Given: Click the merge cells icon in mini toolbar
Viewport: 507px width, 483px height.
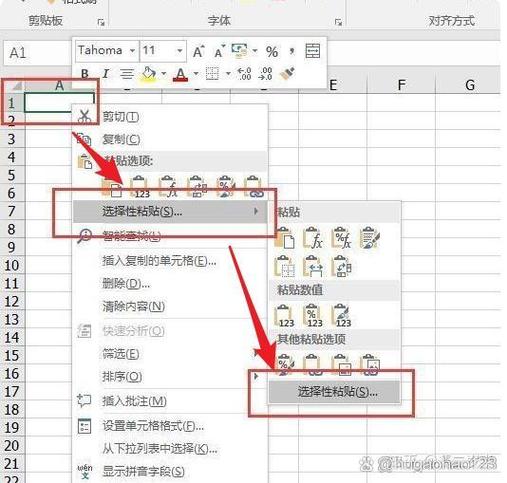Looking at the screenshot, I should 313,51.
